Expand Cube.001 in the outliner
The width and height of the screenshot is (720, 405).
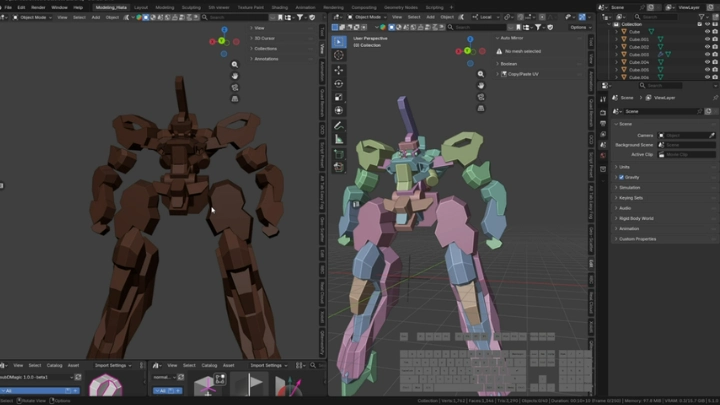[x=616, y=39]
